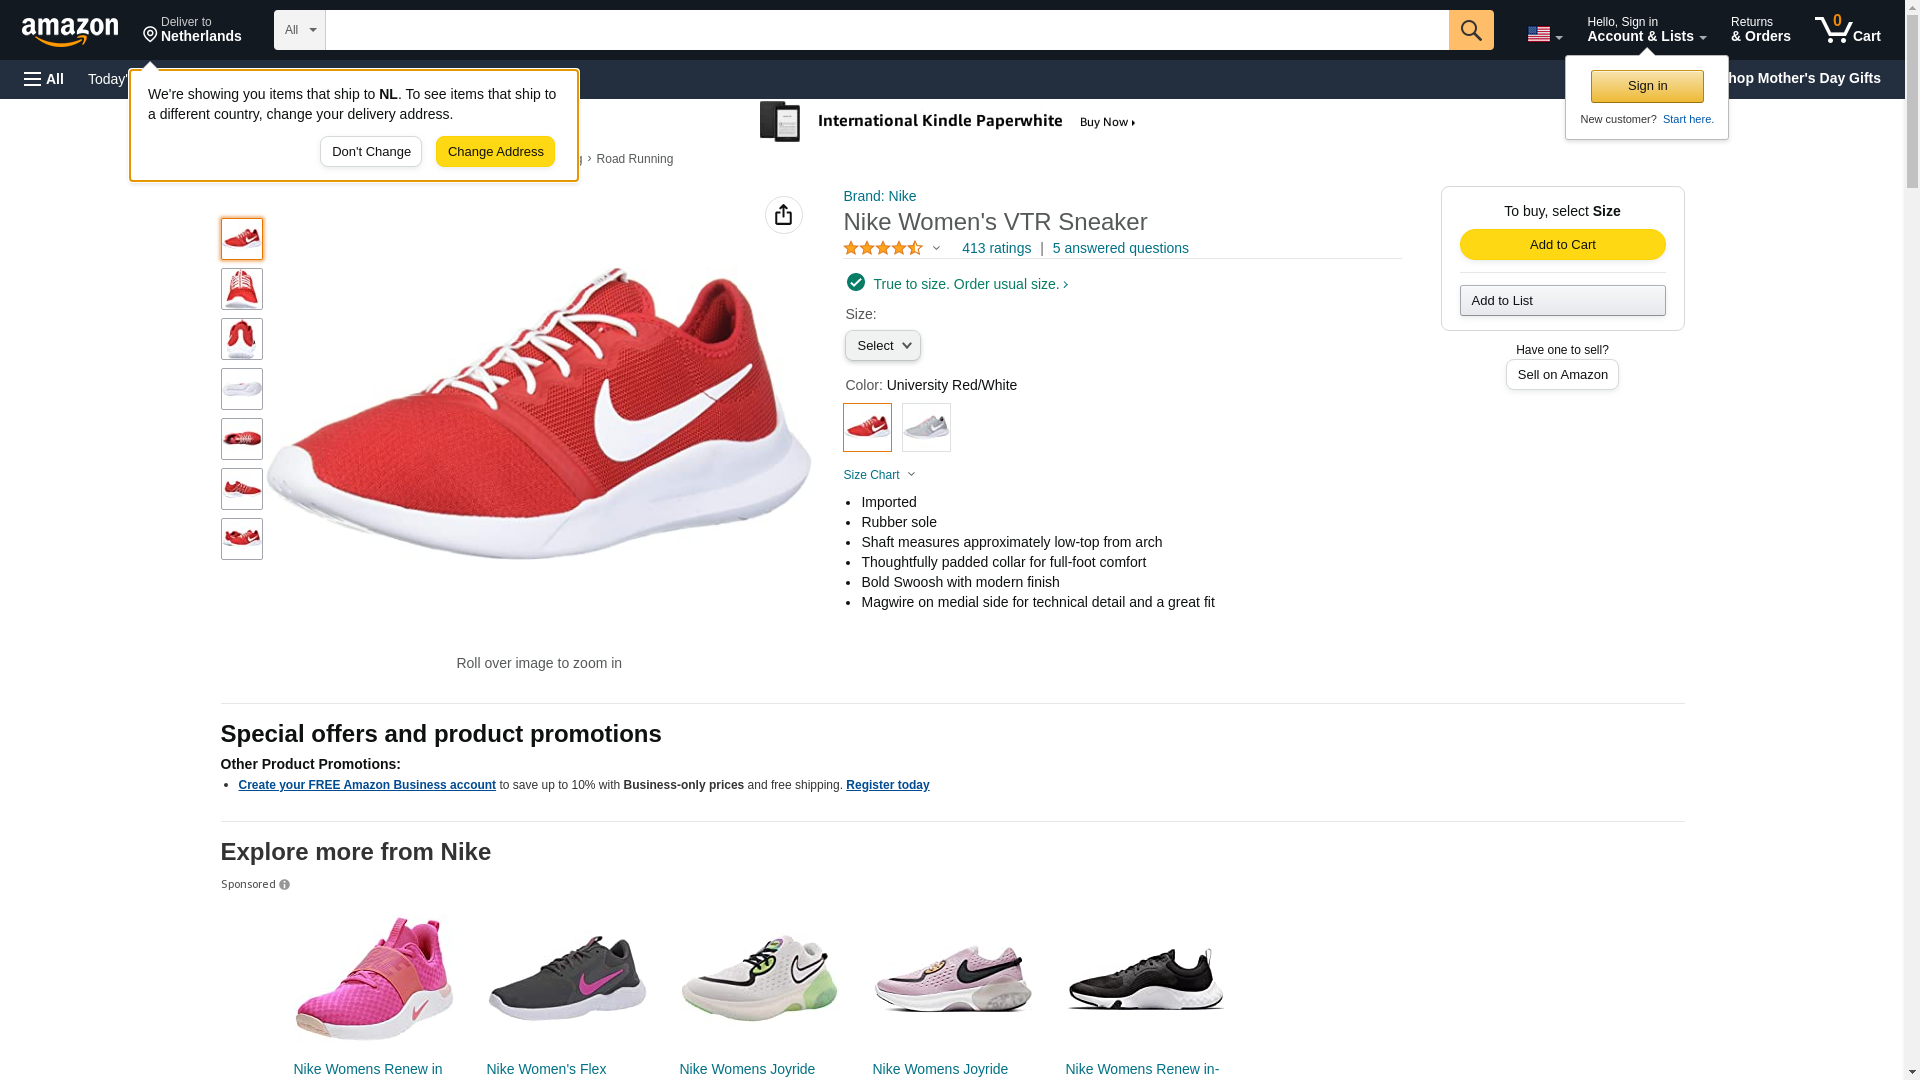This screenshot has width=1920, height=1080.
Task: Click the search magnifier button
Action: 1470,30
